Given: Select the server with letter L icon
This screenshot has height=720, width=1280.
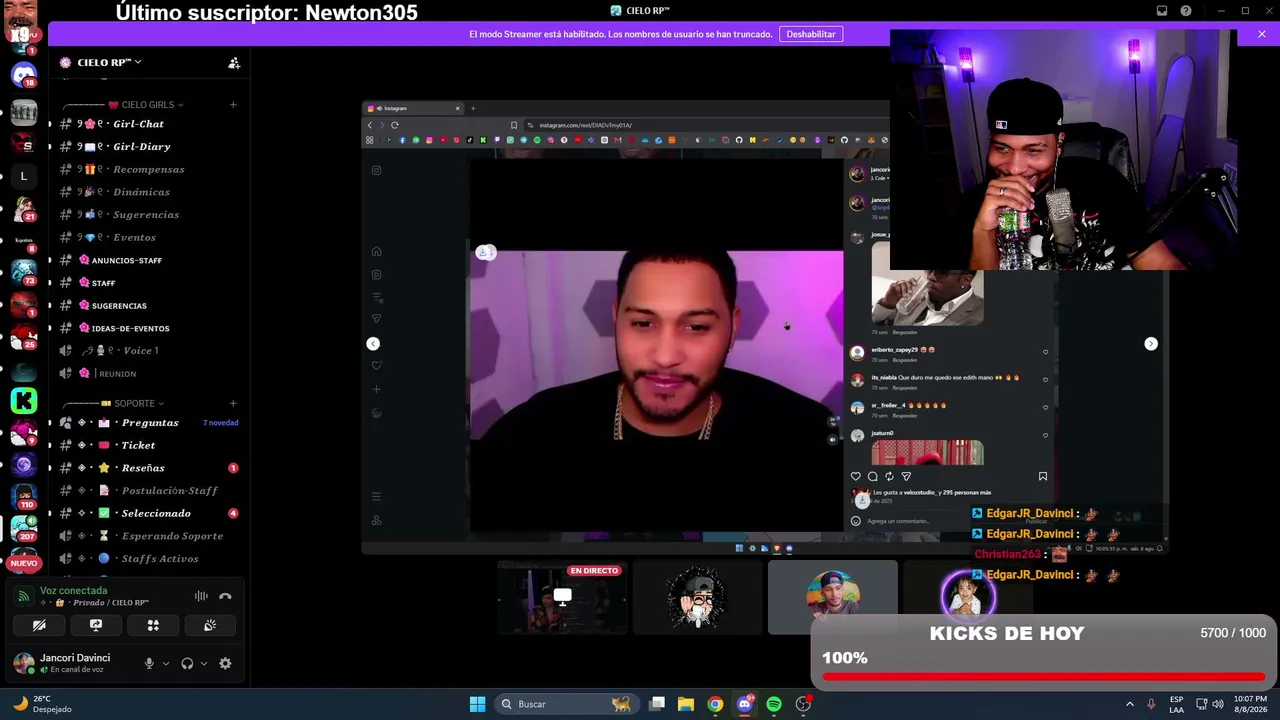Looking at the screenshot, I should pyautogui.click(x=24, y=177).
